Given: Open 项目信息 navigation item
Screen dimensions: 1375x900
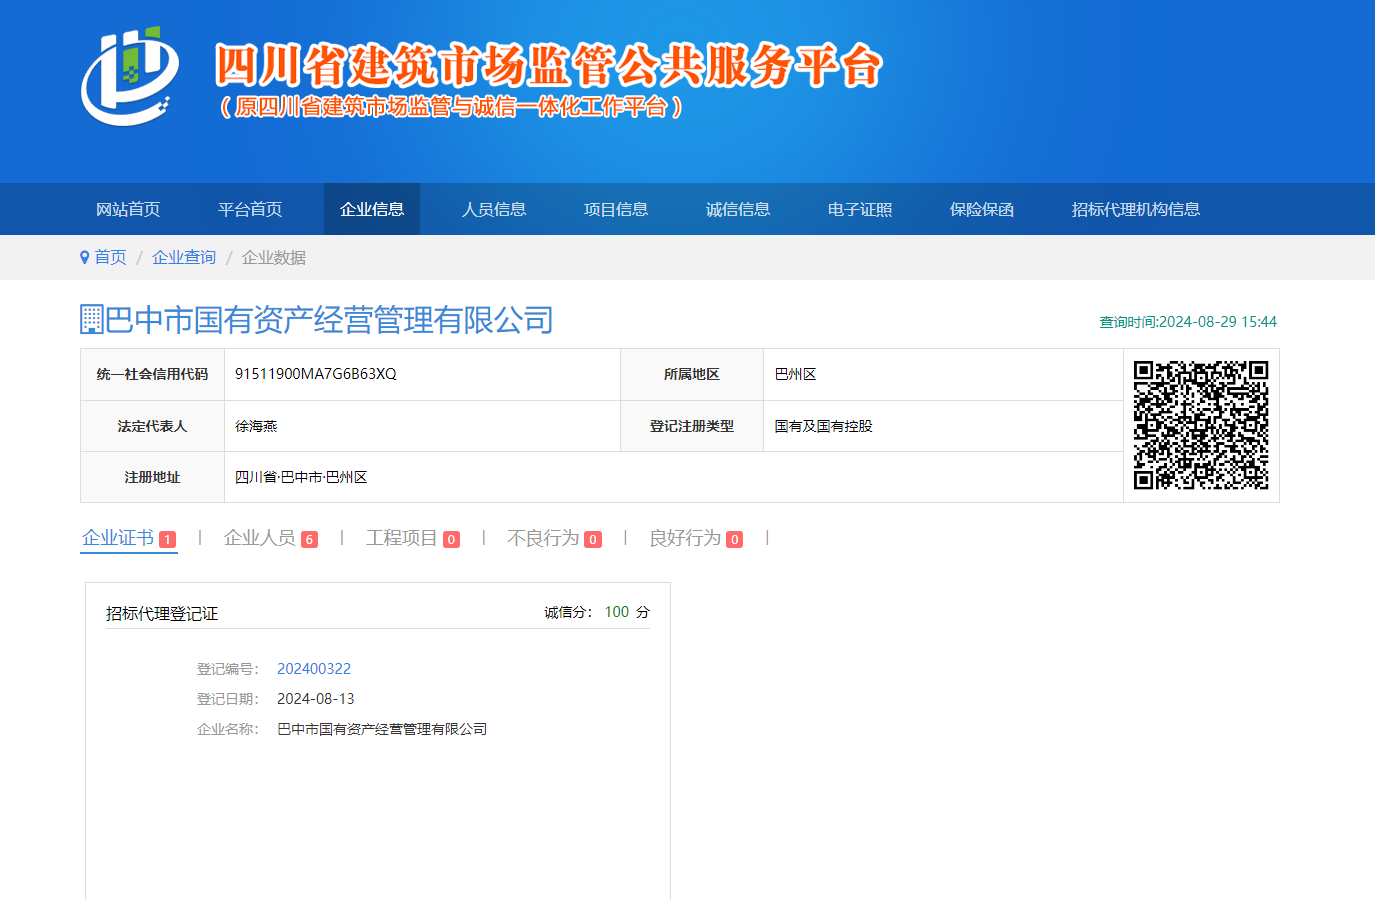Looking at the screenshot, I should [616, 209].
